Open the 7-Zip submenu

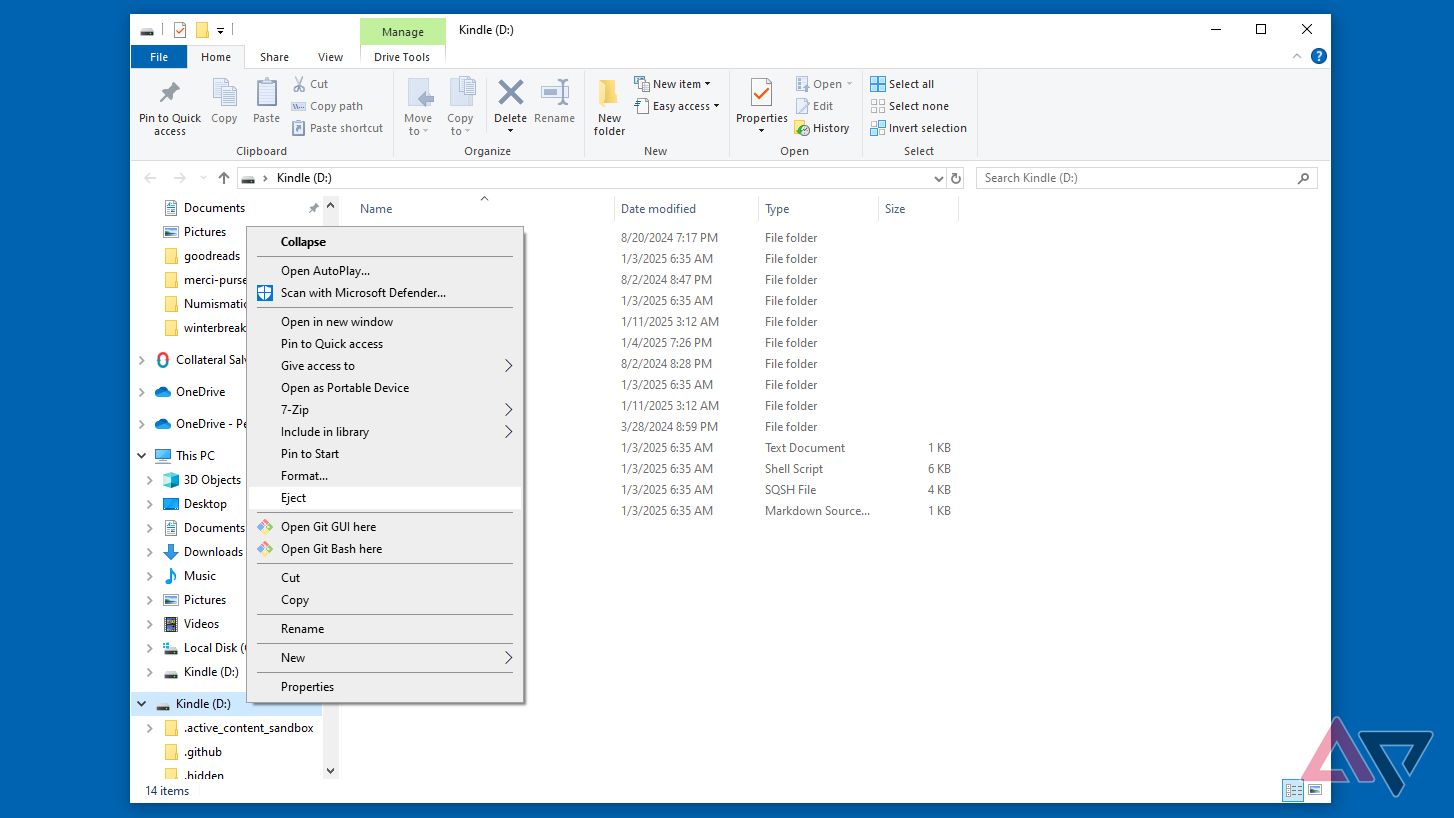click(x=385, y=410)
